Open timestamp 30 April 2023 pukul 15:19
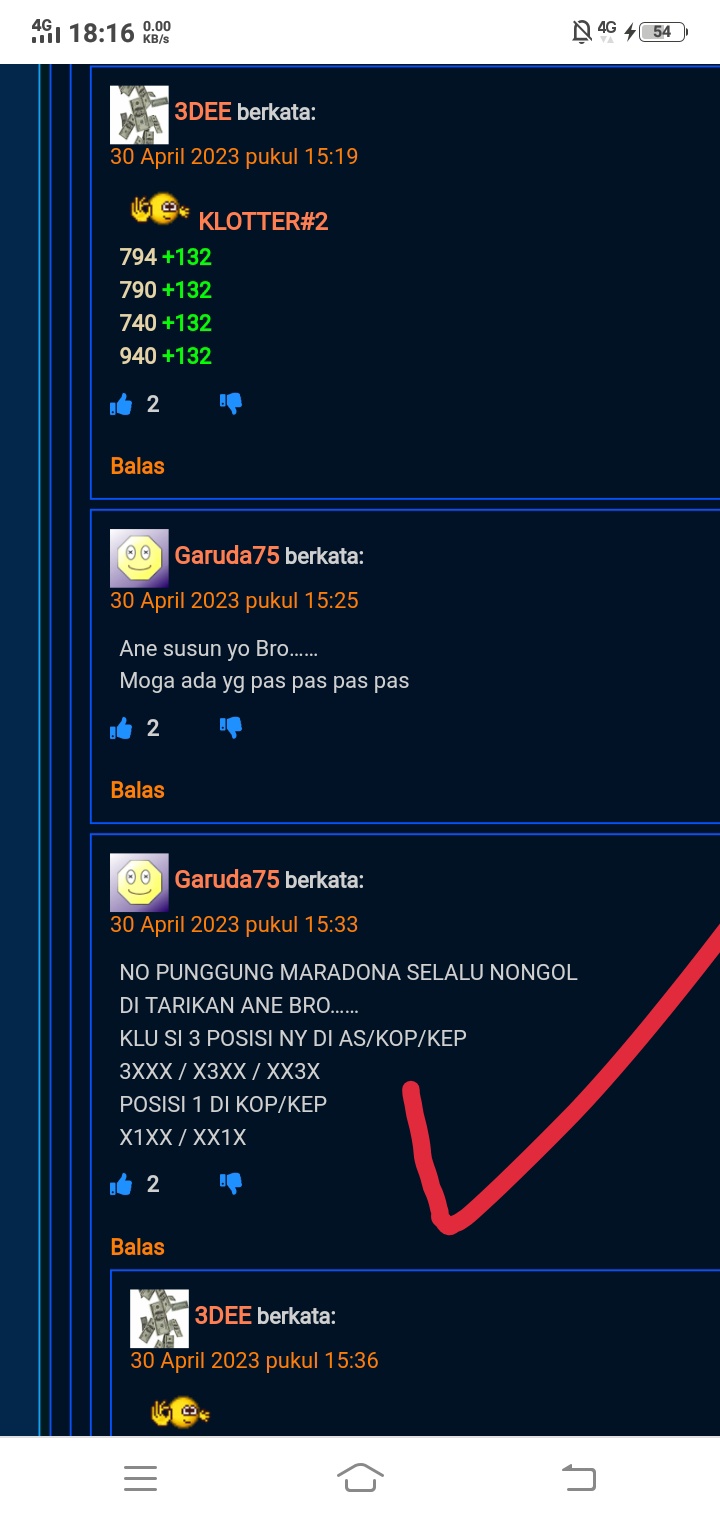720x1520 pixels. click(234, 156)
